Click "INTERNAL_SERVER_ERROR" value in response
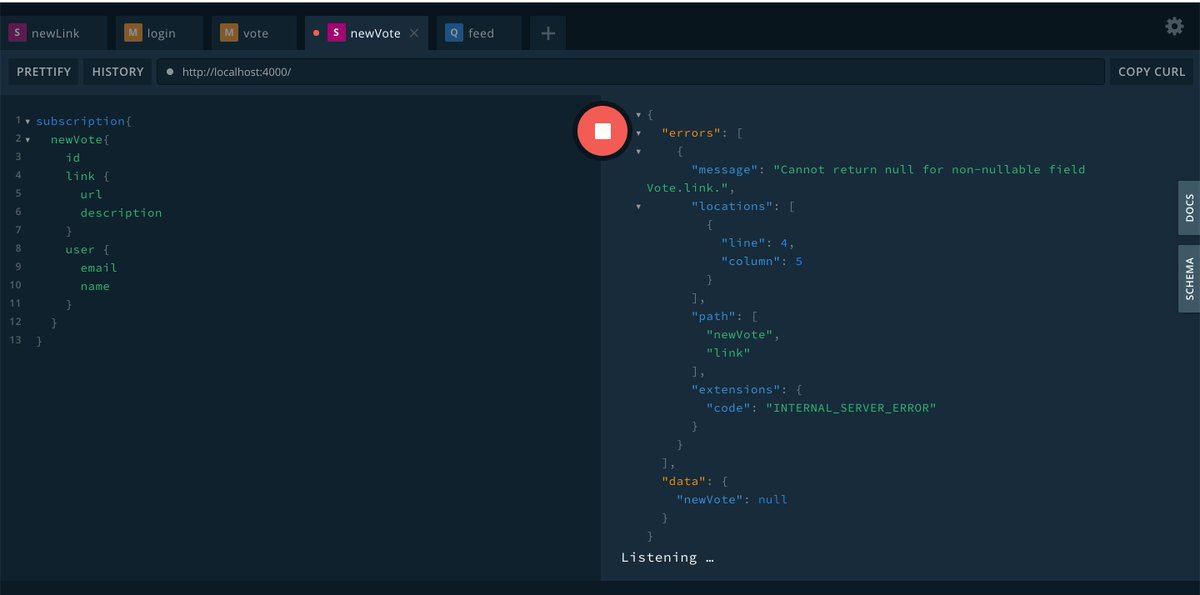 click(x=851, y=408)
